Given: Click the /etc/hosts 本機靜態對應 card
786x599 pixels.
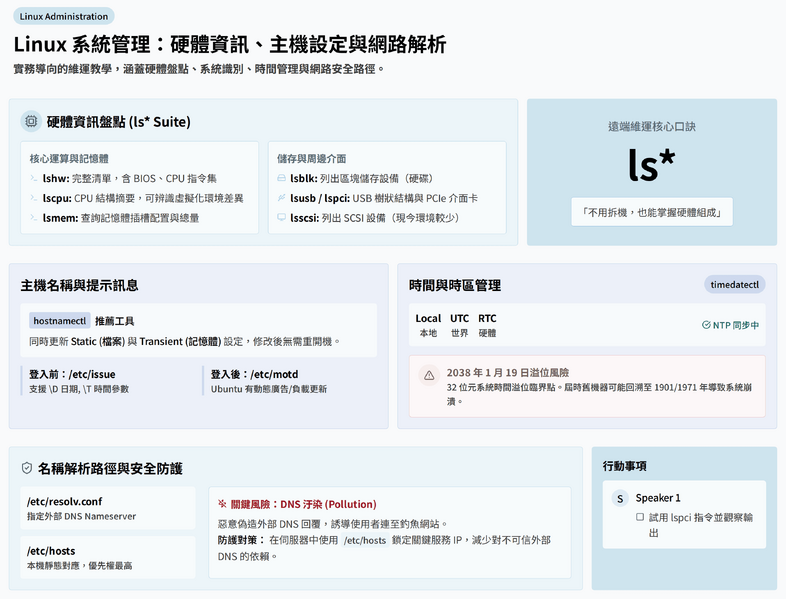Looking at the screenshot, I should coord(108,557).
